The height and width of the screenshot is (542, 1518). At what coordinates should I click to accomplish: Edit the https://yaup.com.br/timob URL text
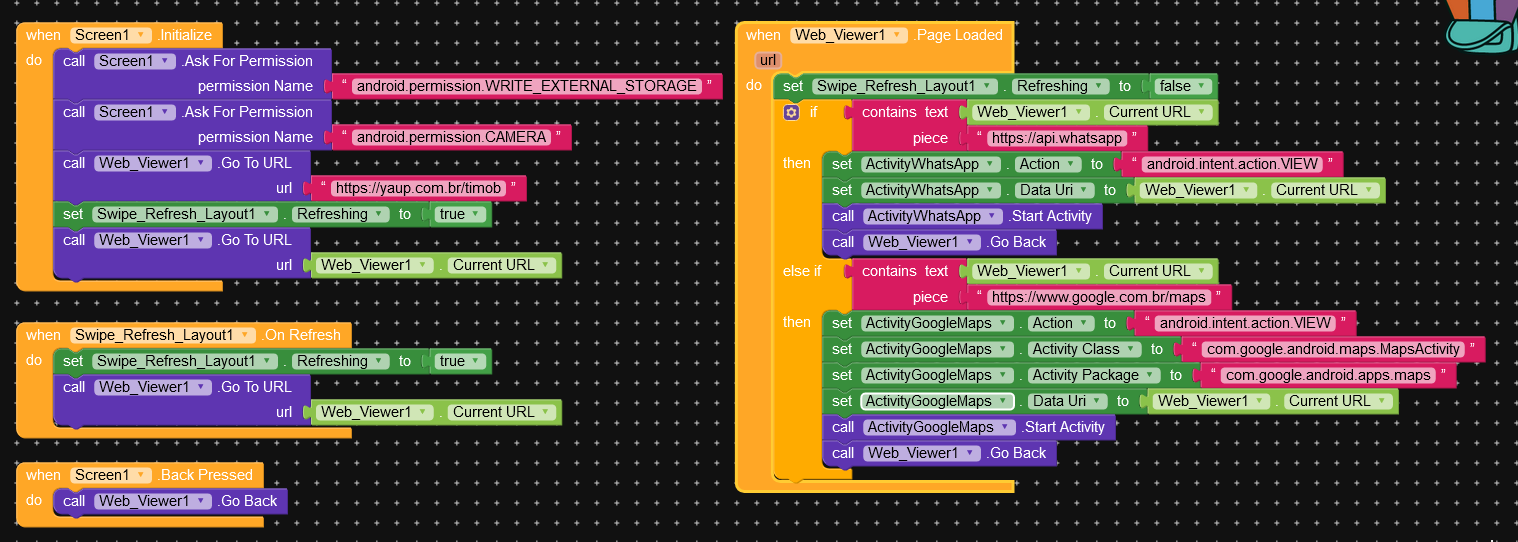pyautogui.click(x=419, y=188)
